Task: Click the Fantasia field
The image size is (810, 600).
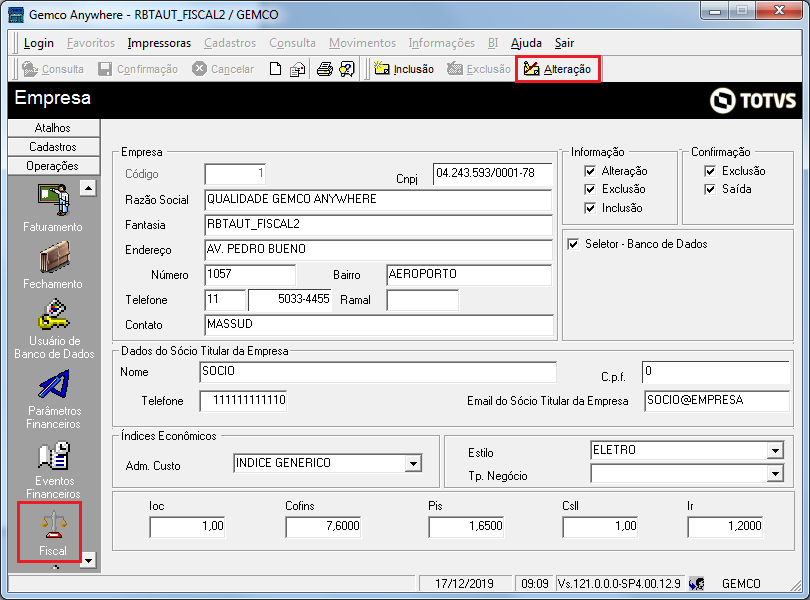Action: pos(378,225)
